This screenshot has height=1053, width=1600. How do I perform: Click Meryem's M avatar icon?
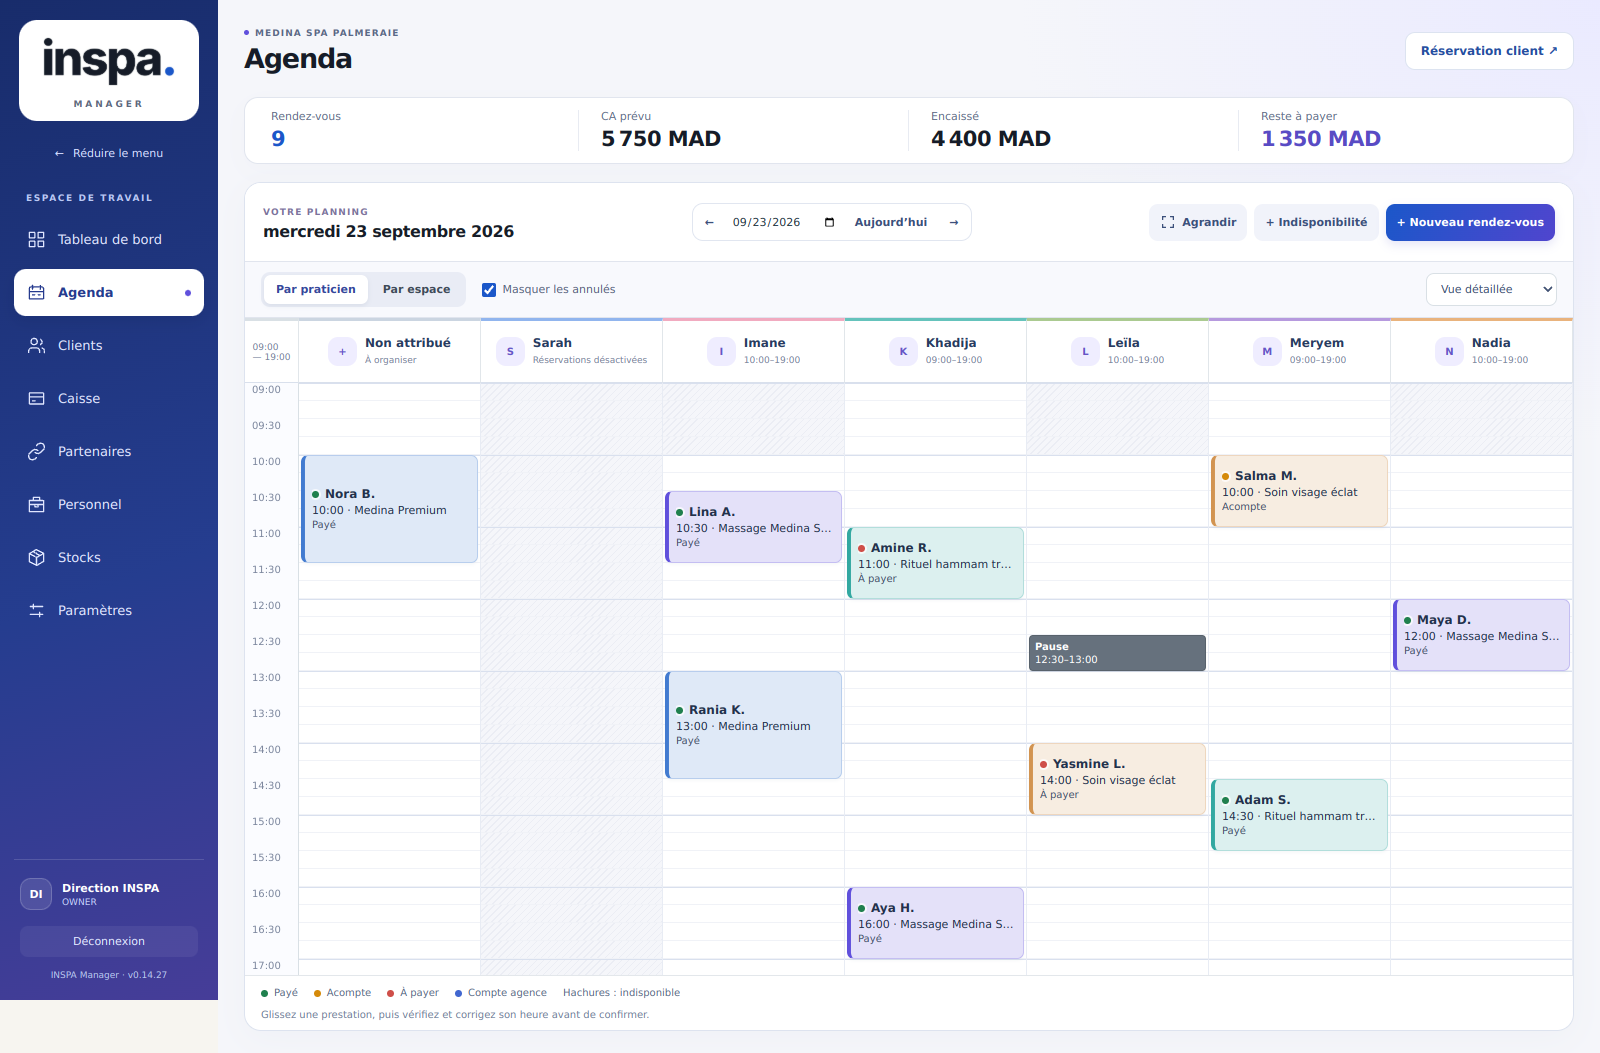(x=1267, y=351)
